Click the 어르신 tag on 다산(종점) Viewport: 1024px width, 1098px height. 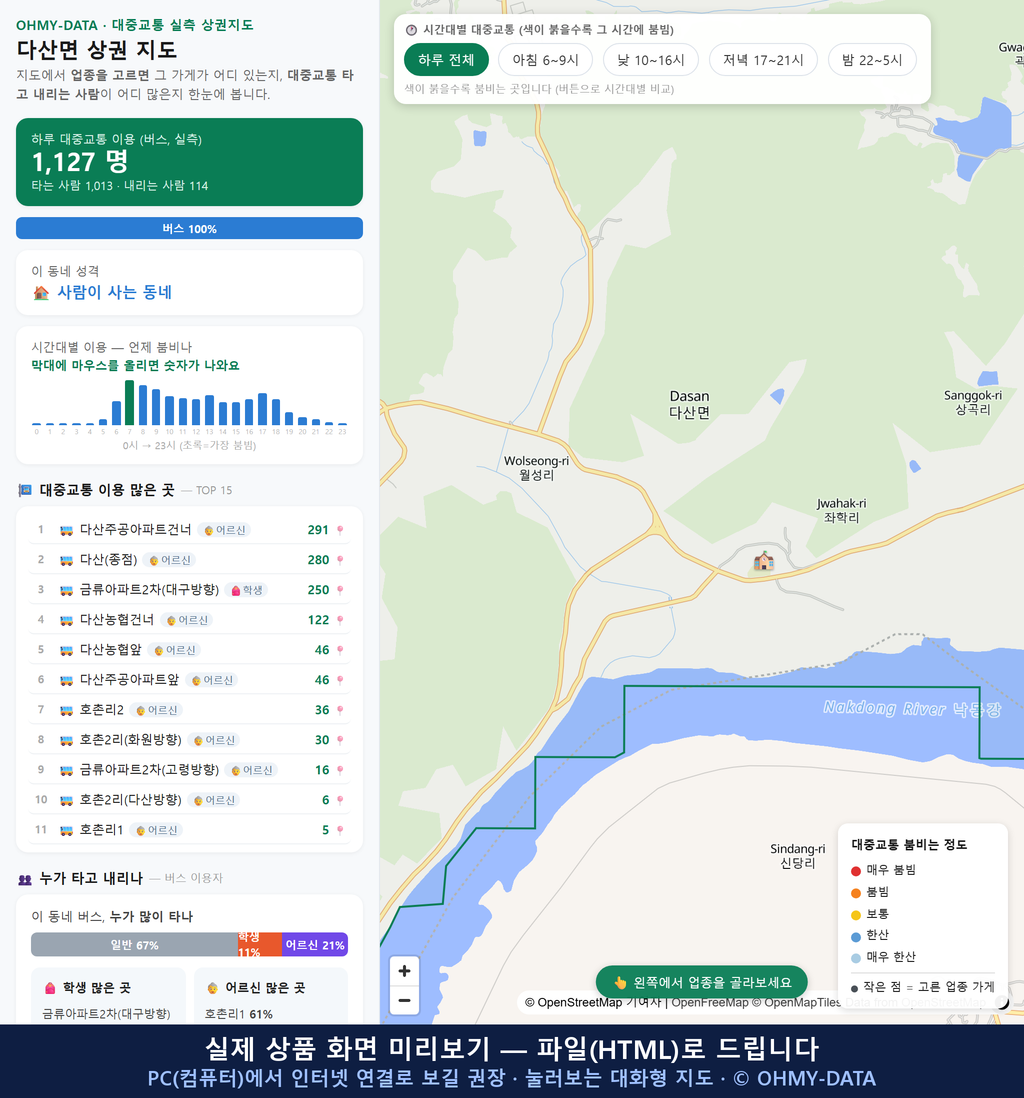click(x=169, y=560)
